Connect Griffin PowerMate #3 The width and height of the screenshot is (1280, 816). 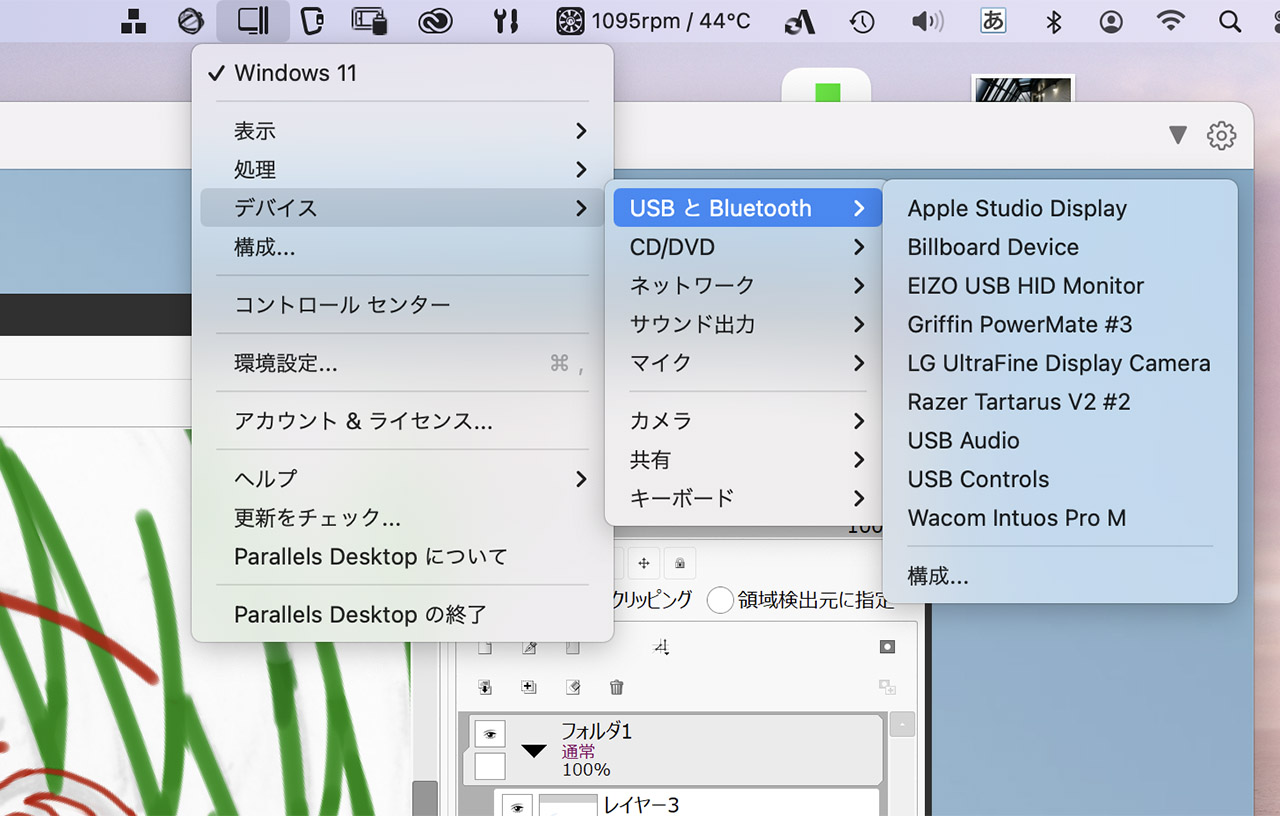(1060, 324)
